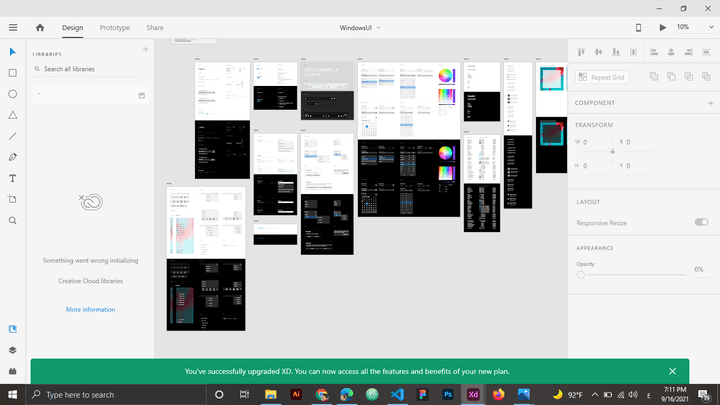Show hidden system tray icons

point(595,394)
